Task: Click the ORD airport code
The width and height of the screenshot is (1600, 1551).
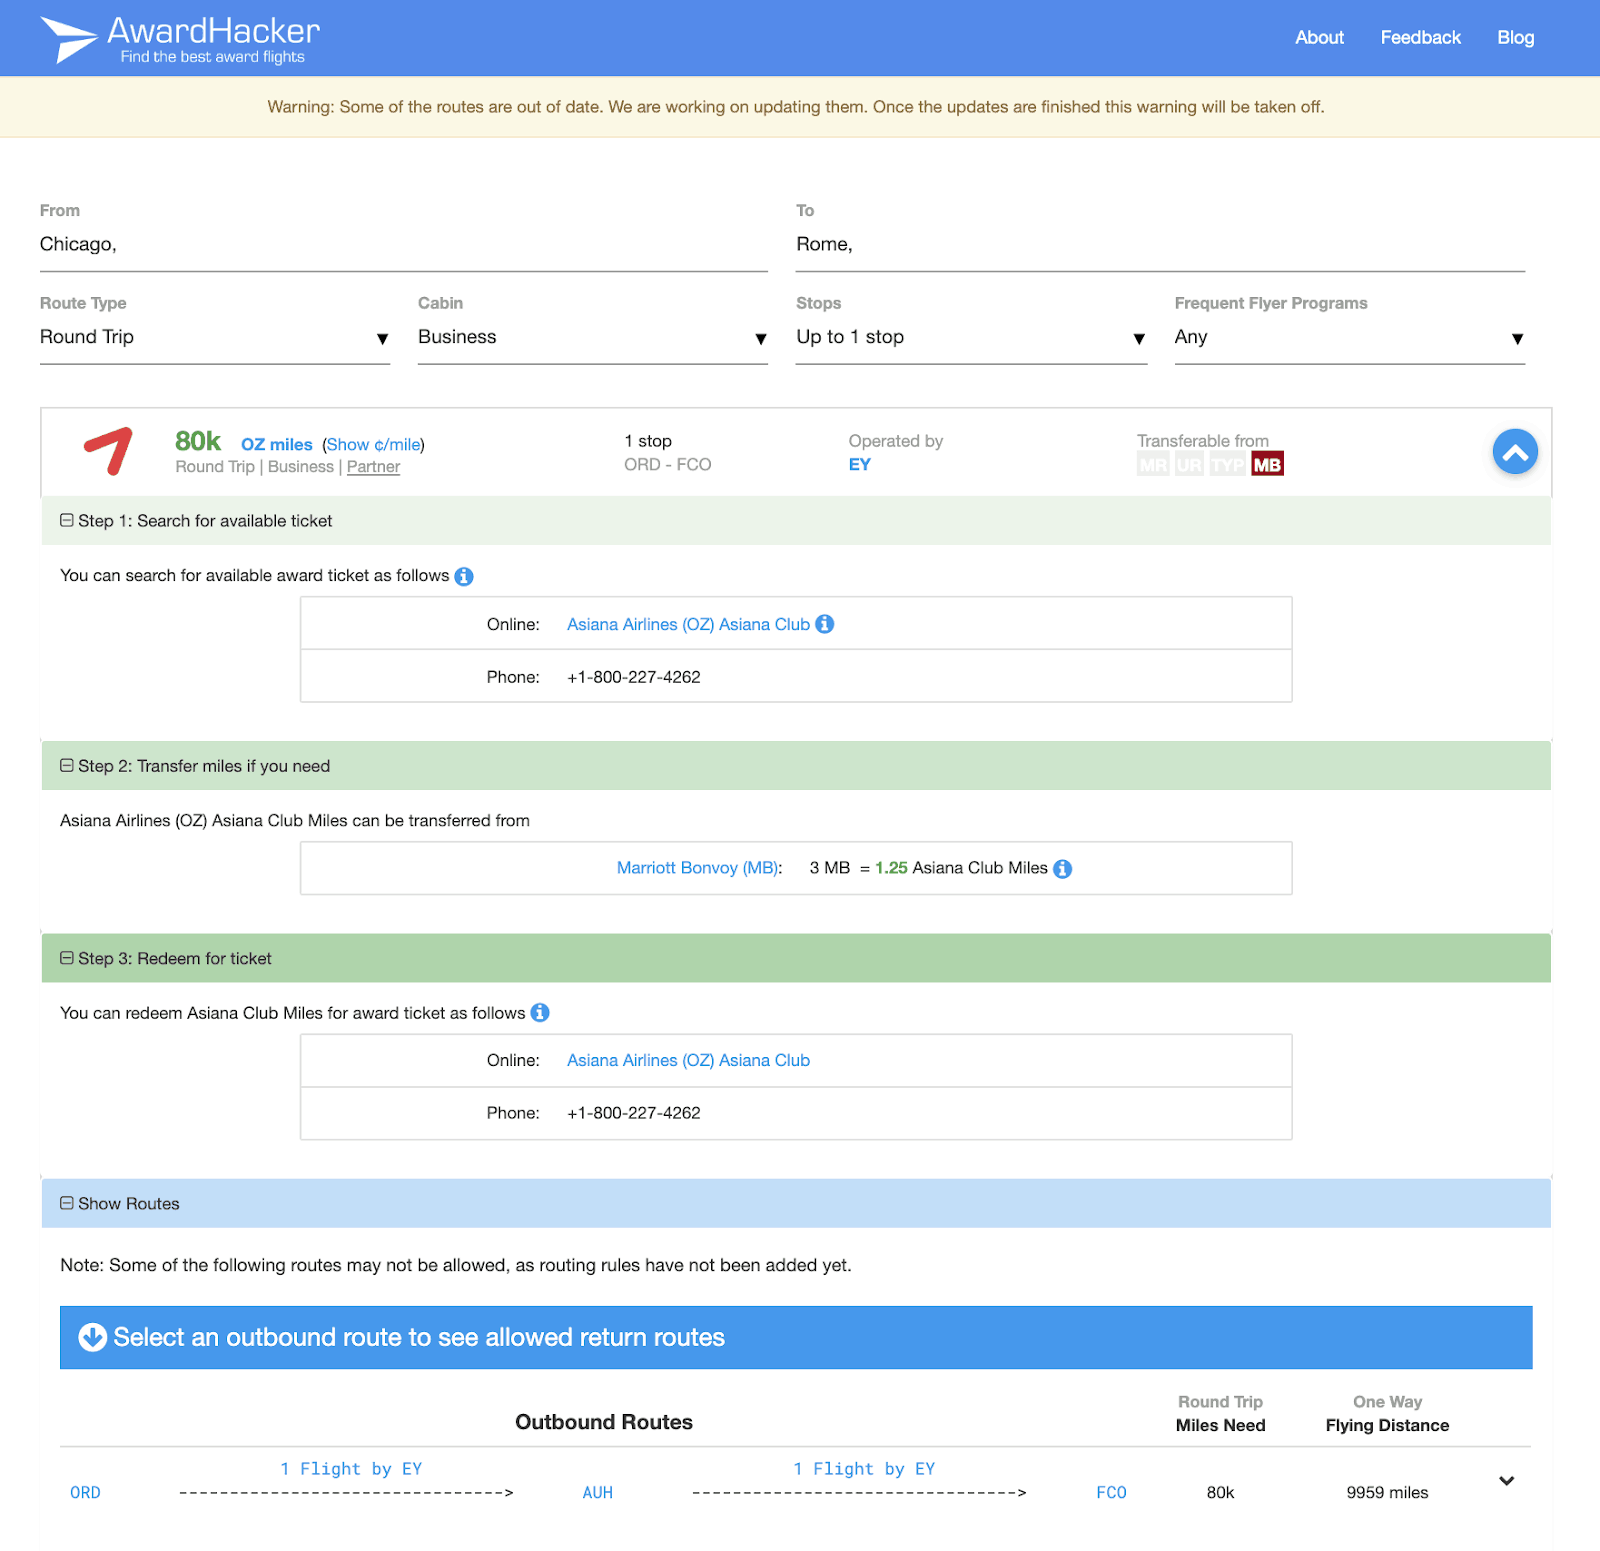Action: click(85, 1493)
